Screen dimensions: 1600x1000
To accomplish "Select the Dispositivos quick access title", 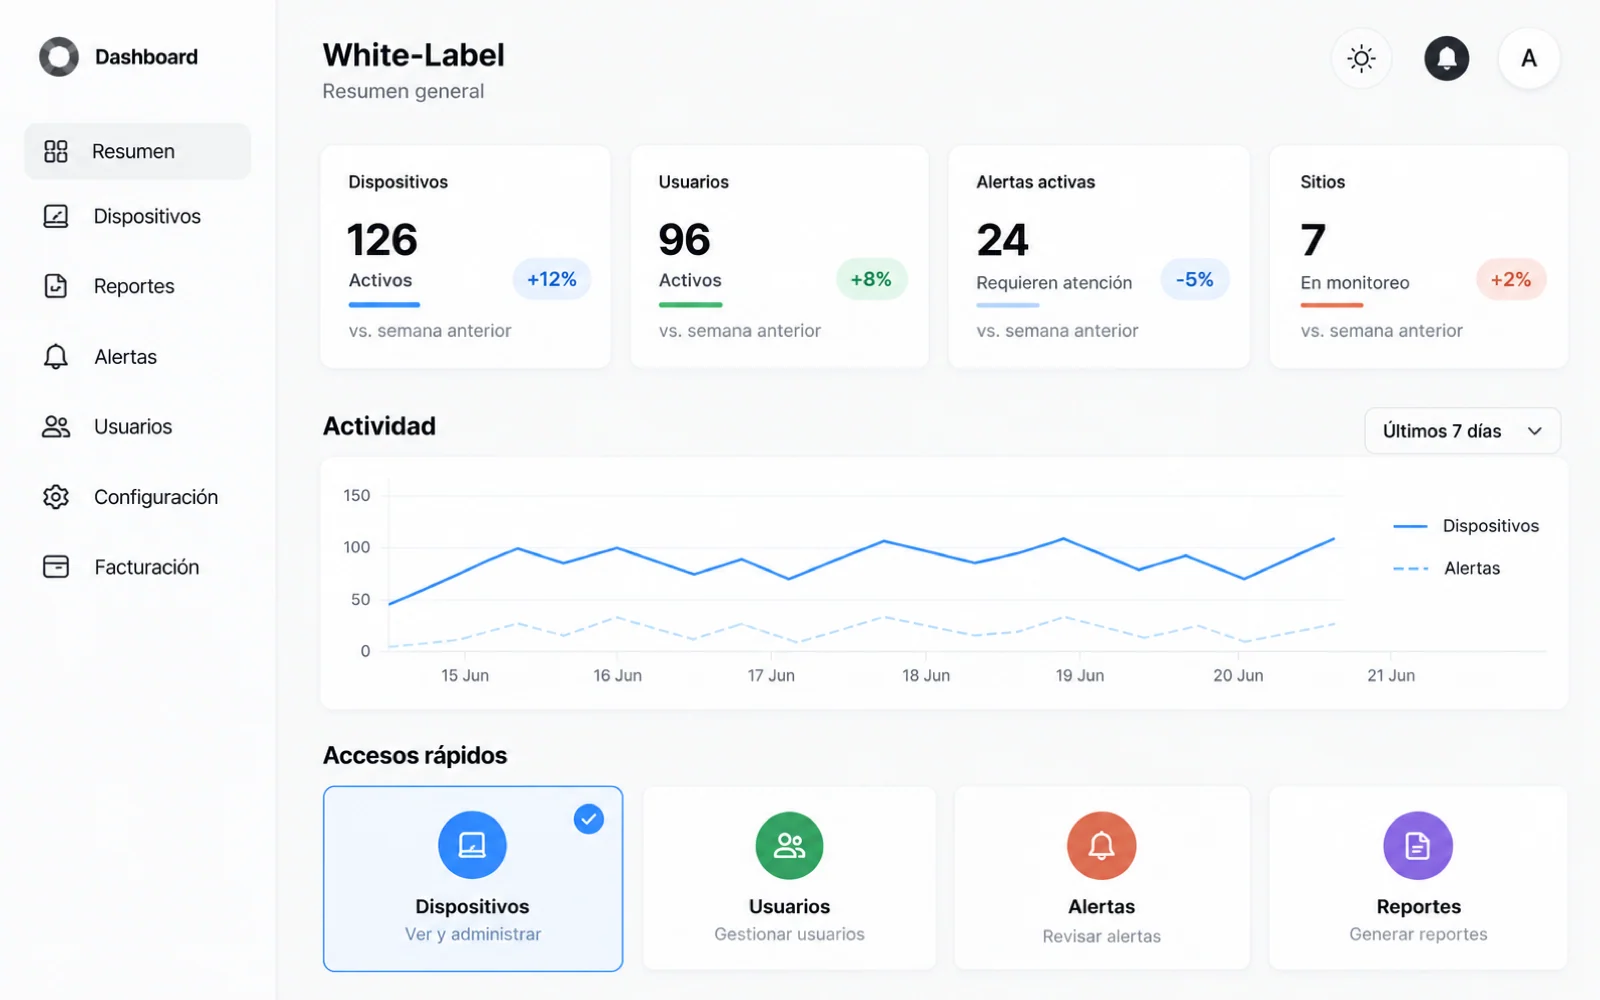I will coord(472,906).
